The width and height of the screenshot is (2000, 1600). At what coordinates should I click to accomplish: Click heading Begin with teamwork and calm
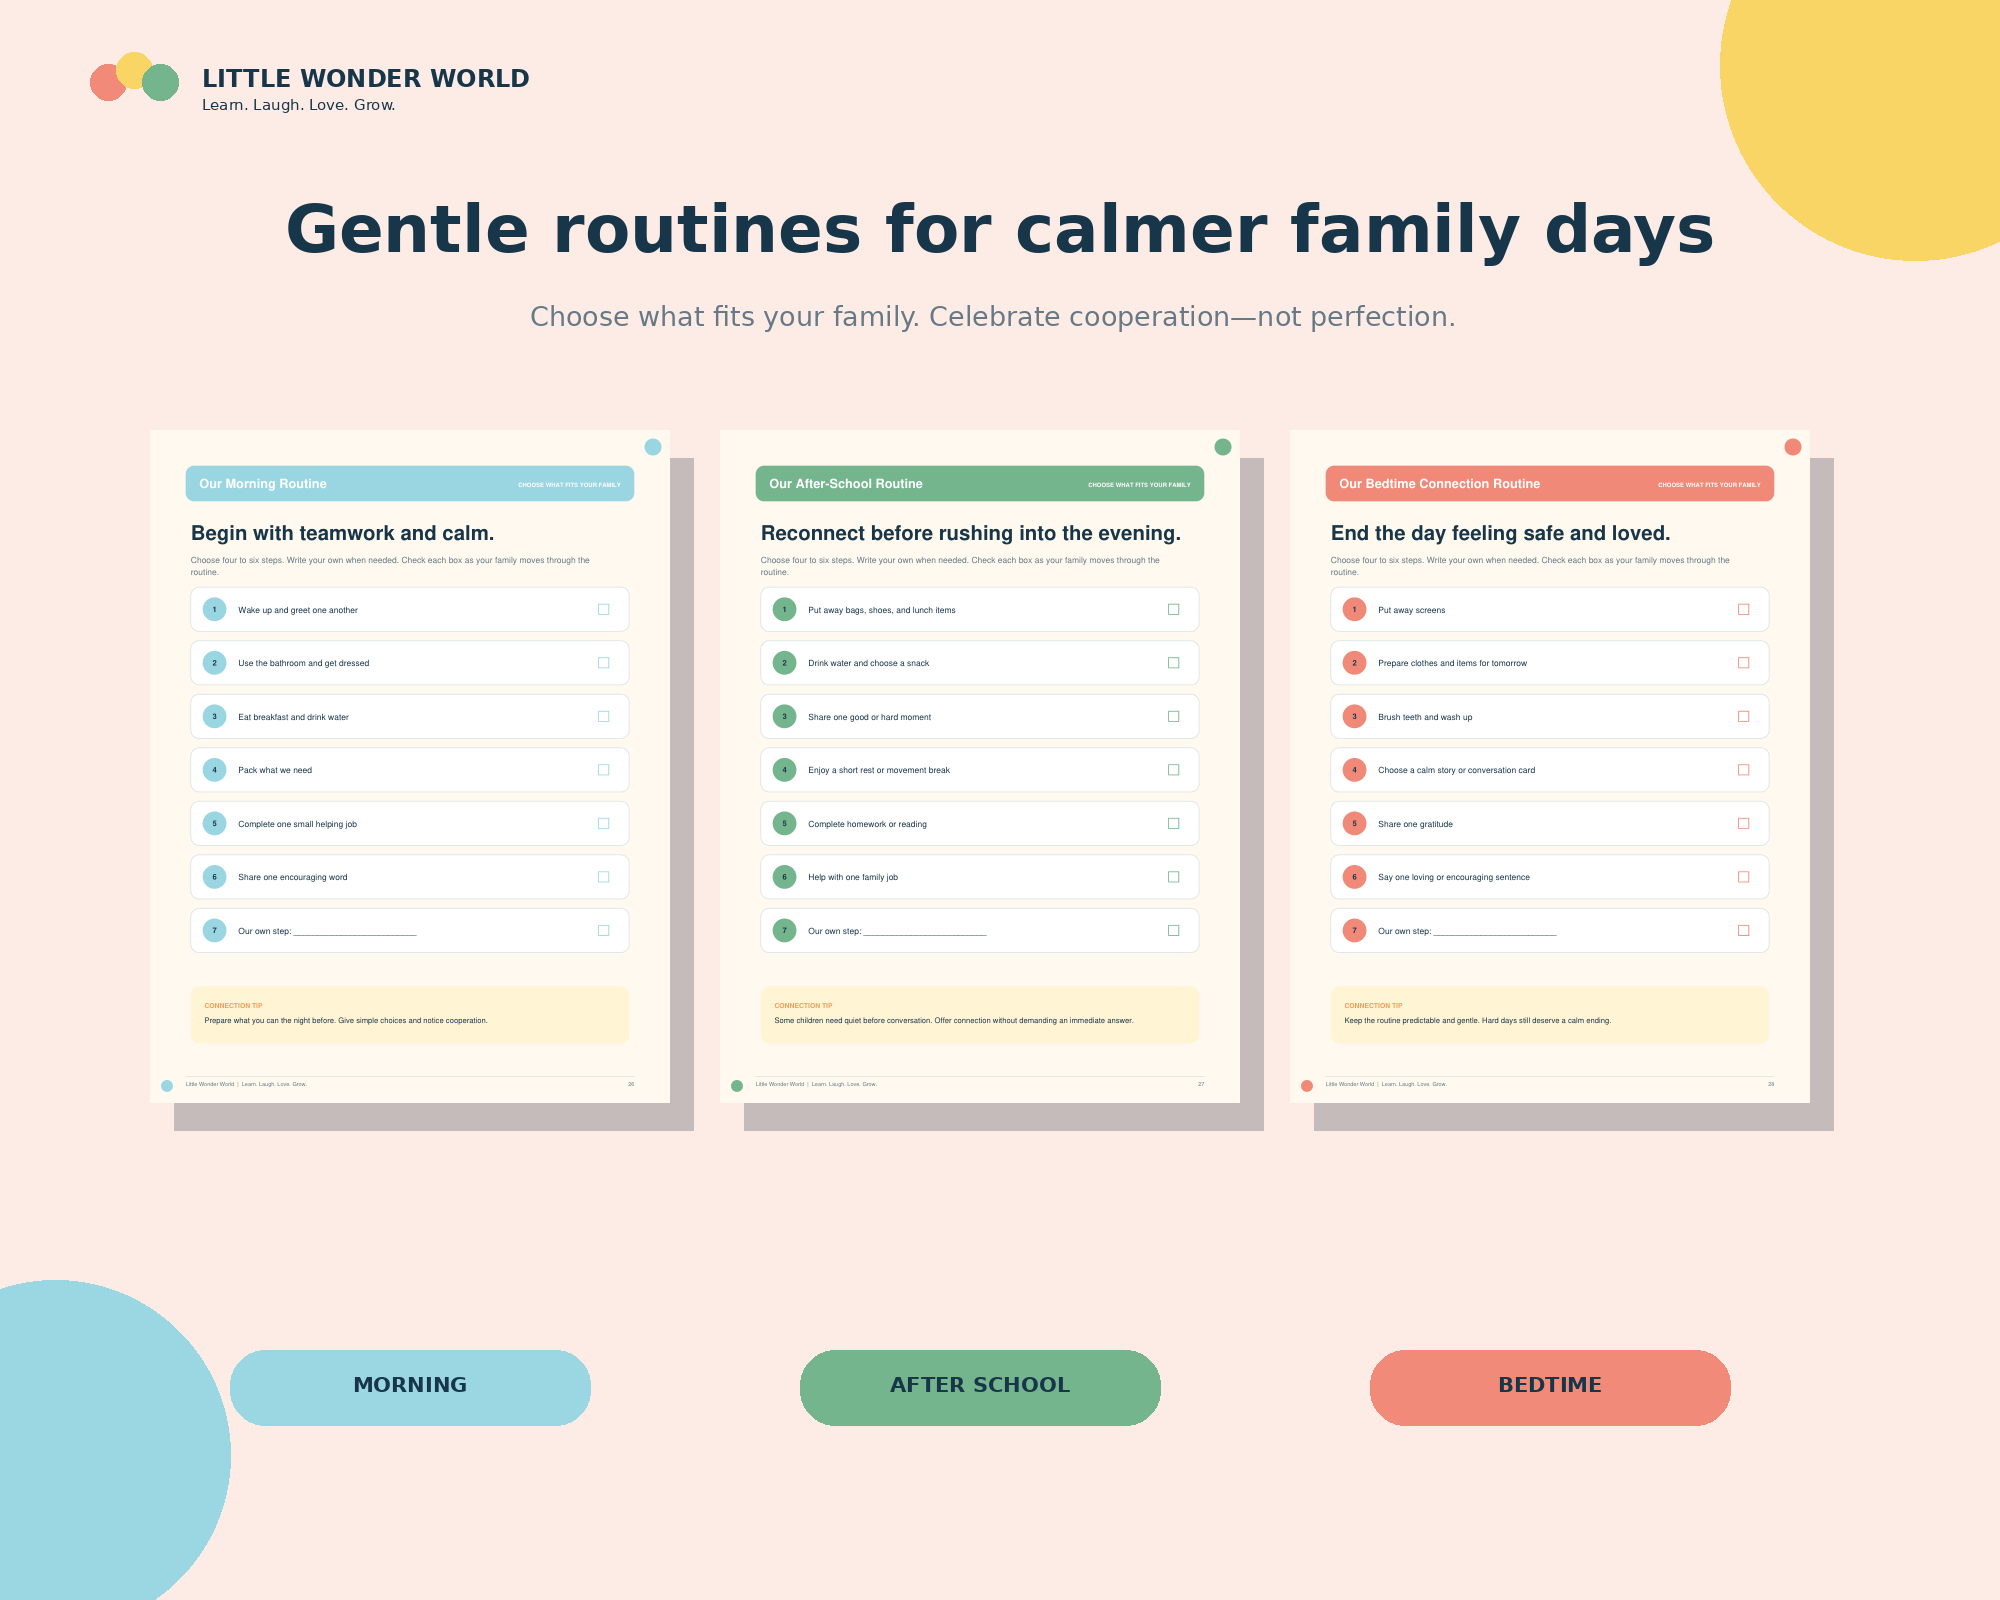click(x=343, y=533)
